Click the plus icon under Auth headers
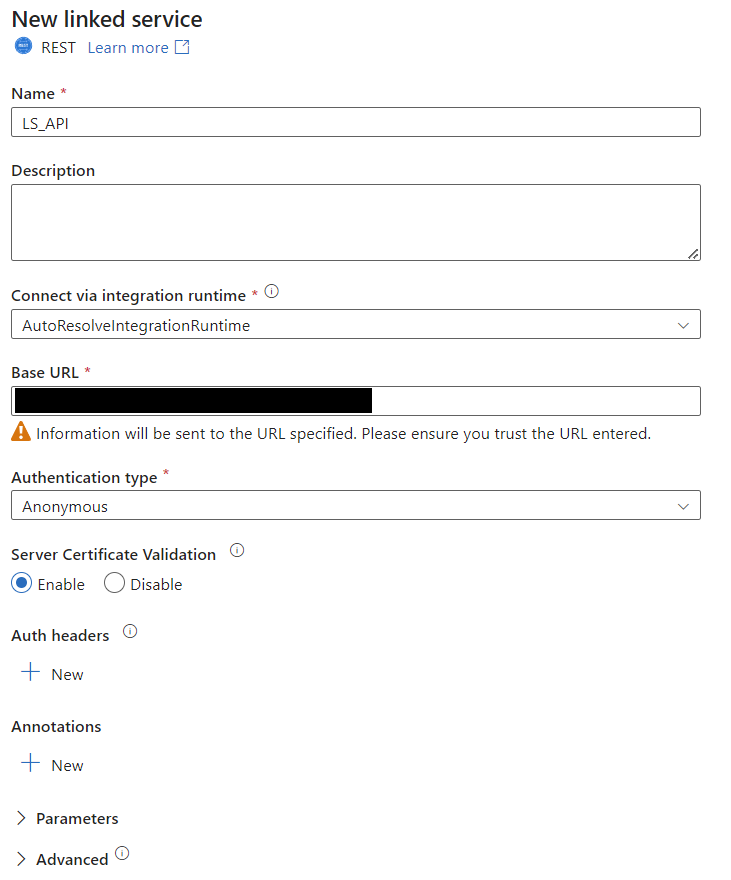Viewport: 731px width, 880px height. 30,672
